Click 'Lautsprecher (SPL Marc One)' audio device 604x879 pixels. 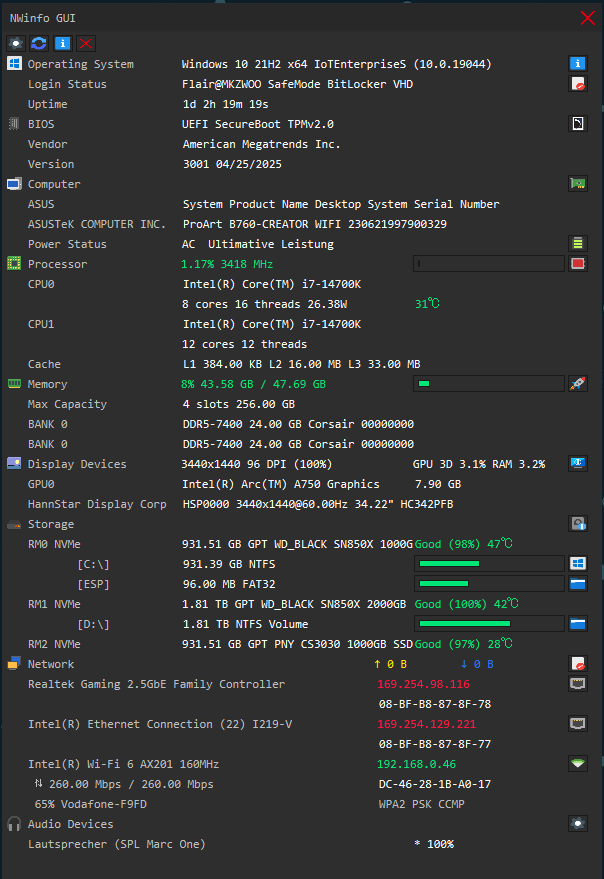tap(117, 844)
